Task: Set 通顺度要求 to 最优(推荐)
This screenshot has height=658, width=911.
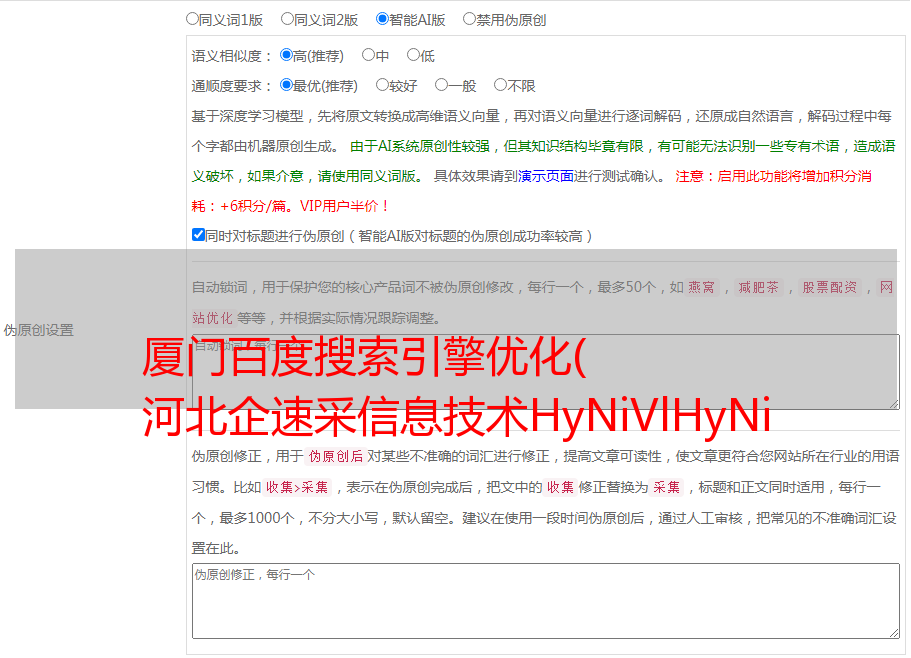Action: pyautogui.click(x=286, y=85)
